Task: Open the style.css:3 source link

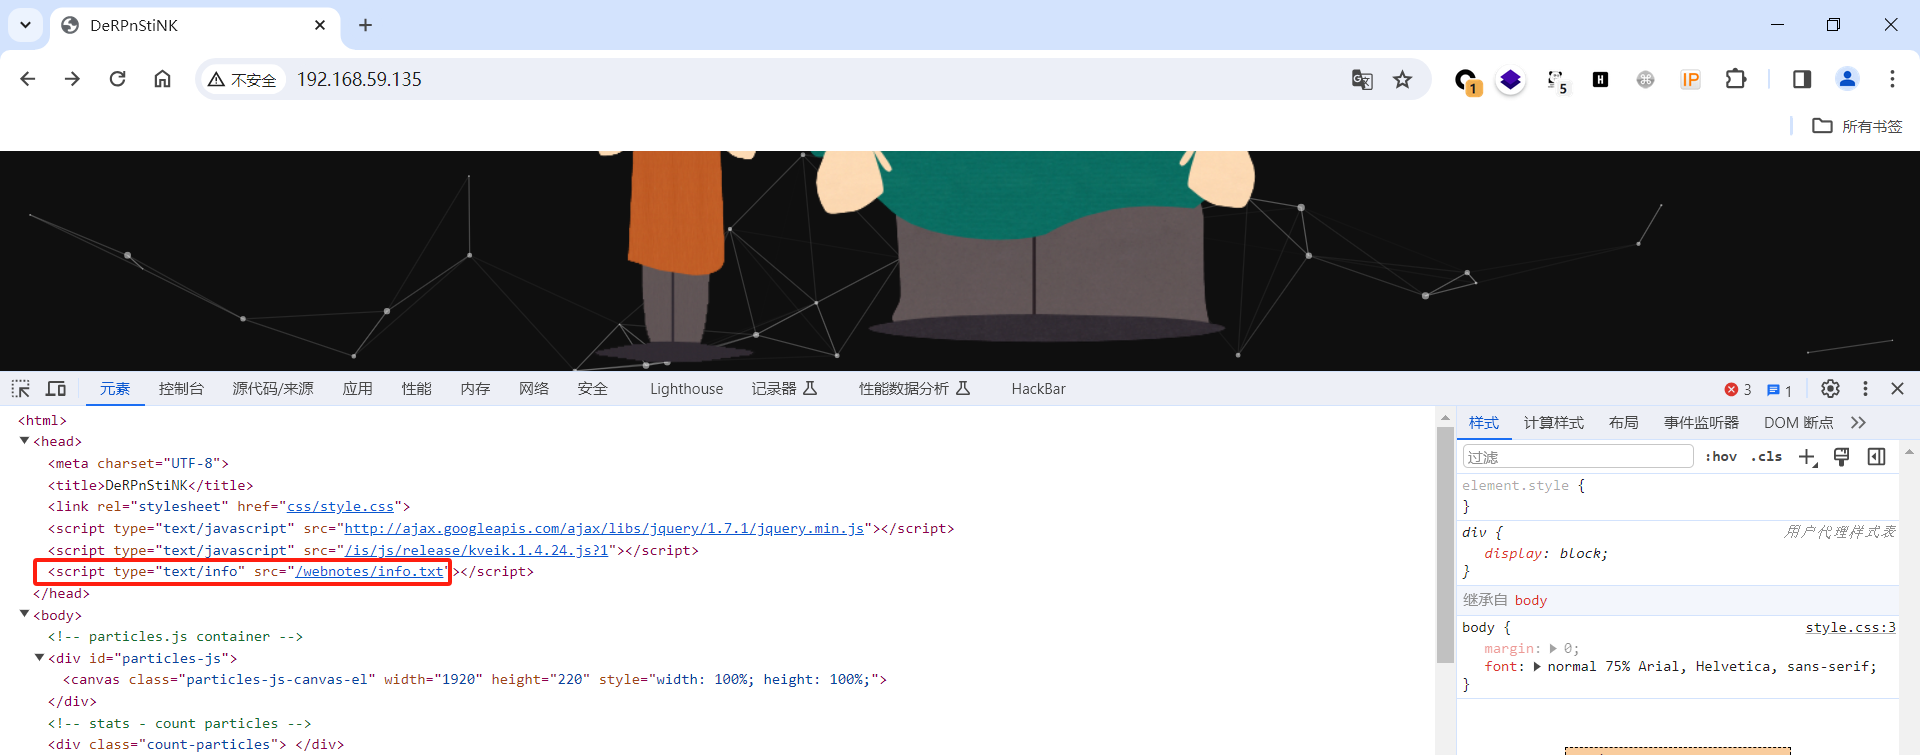Action: pyautogui.click(x=1850, y=628)
